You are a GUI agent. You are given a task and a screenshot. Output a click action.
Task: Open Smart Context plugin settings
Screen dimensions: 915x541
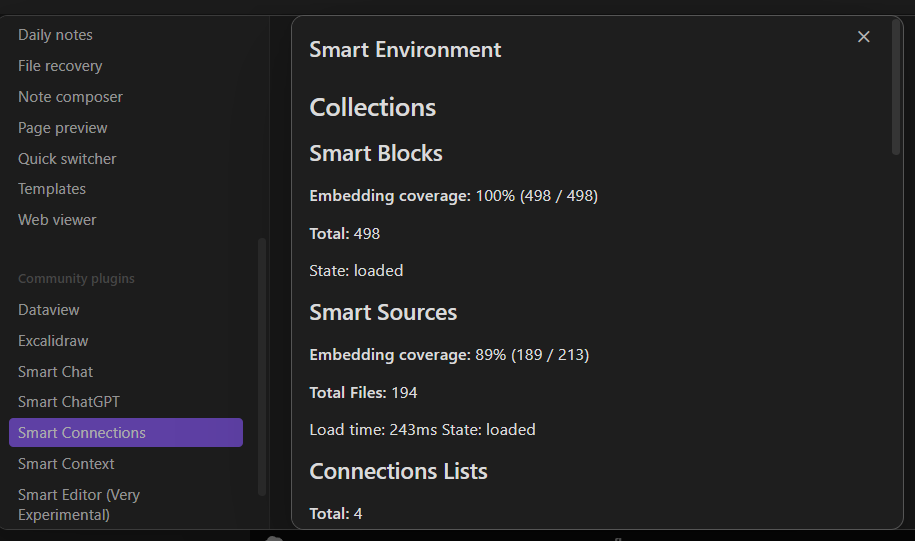pyautogui.click(x=66, y=464)
